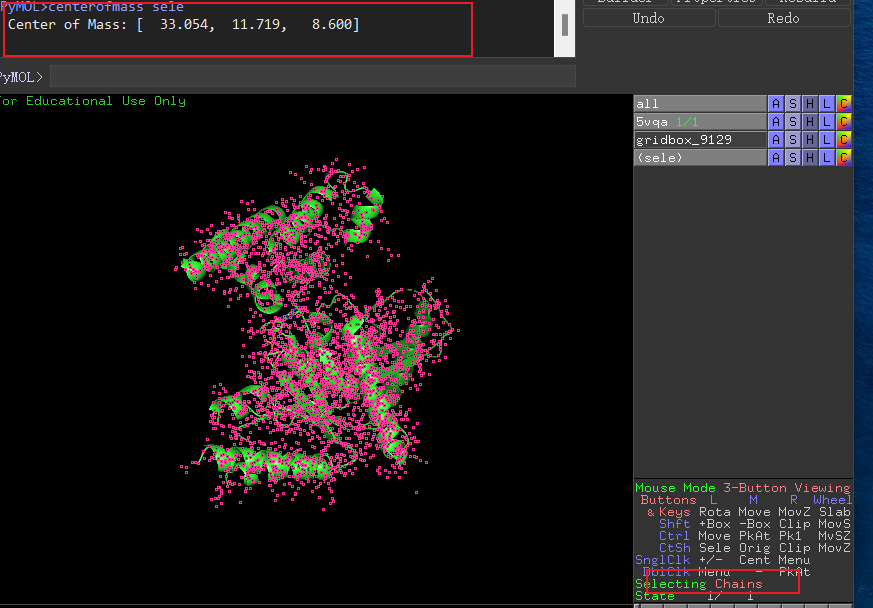Screen dimensions: 873x608
Task: Open the Label menu for 5vqa
Action: pyautogui.click(x=827, y=121)
